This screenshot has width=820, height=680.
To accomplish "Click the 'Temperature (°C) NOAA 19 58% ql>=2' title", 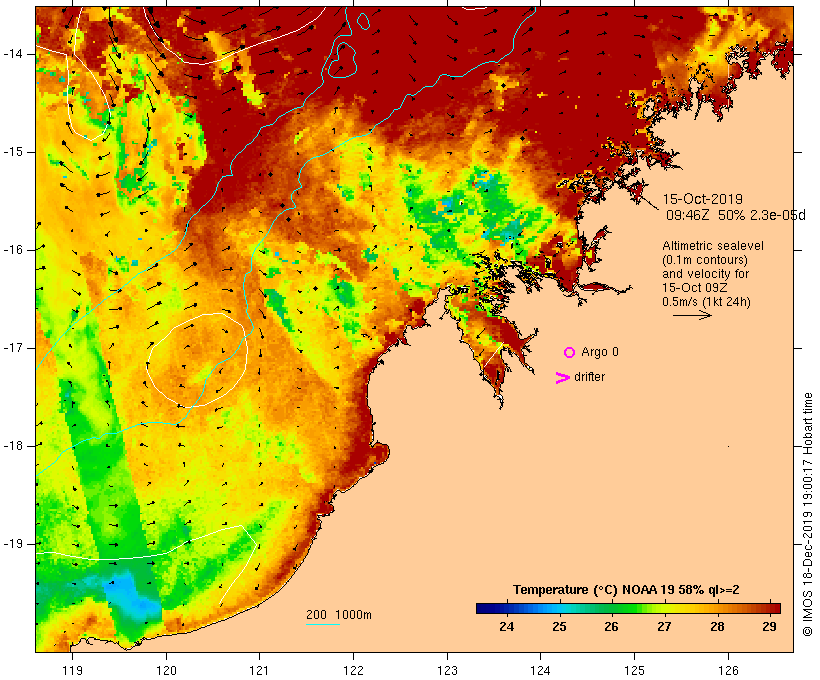I will [626, 590].
